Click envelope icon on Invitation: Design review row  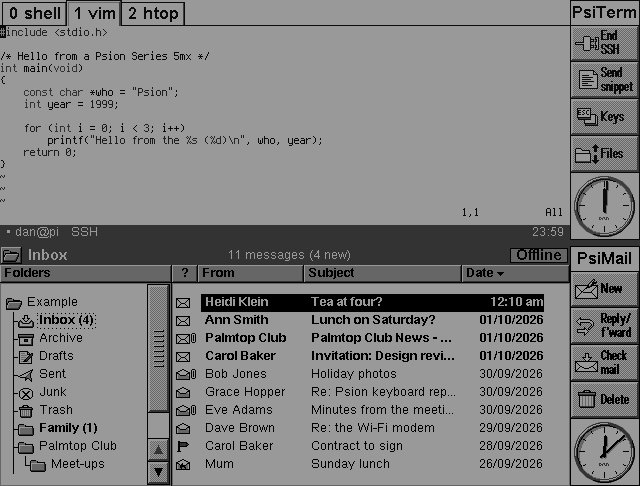pyautogui.click(x=183, y=357)
